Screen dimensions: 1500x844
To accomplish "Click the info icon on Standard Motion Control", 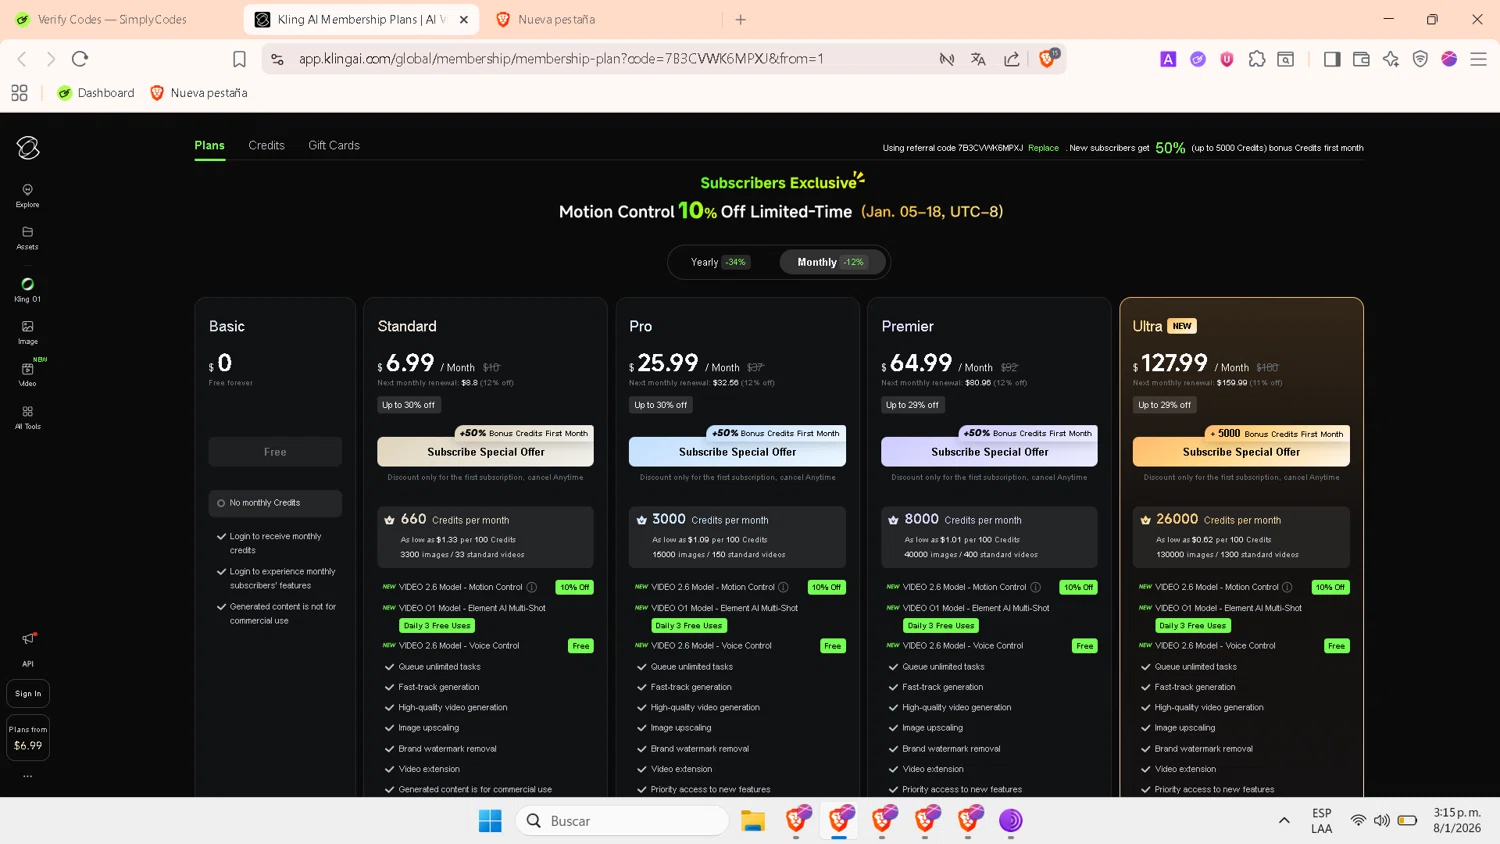I will pyautogui.click(x=532, y=587).
